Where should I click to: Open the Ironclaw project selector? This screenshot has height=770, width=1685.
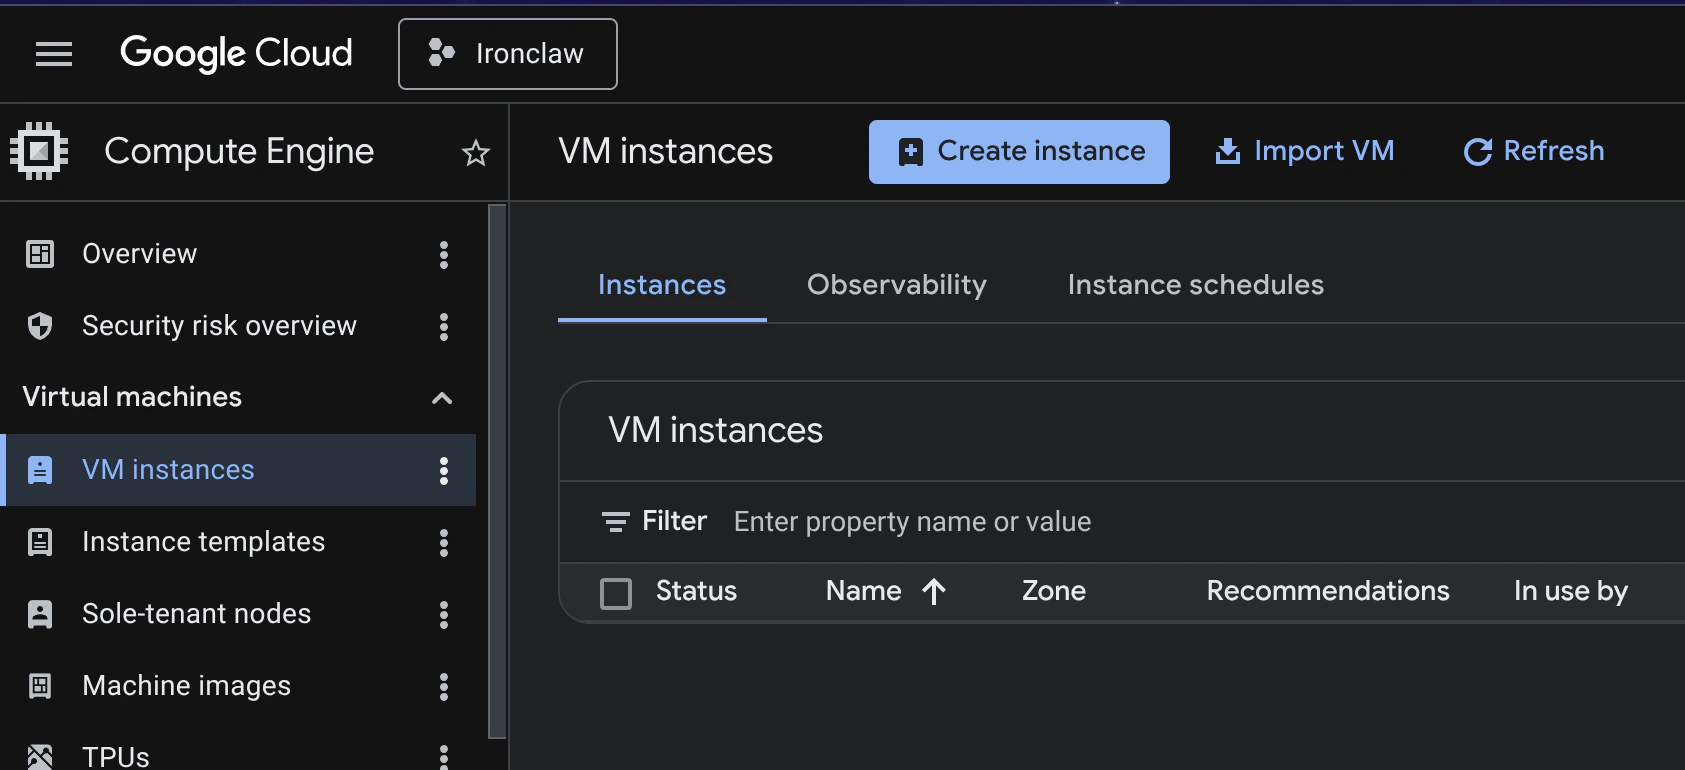[x=508, y=54]
